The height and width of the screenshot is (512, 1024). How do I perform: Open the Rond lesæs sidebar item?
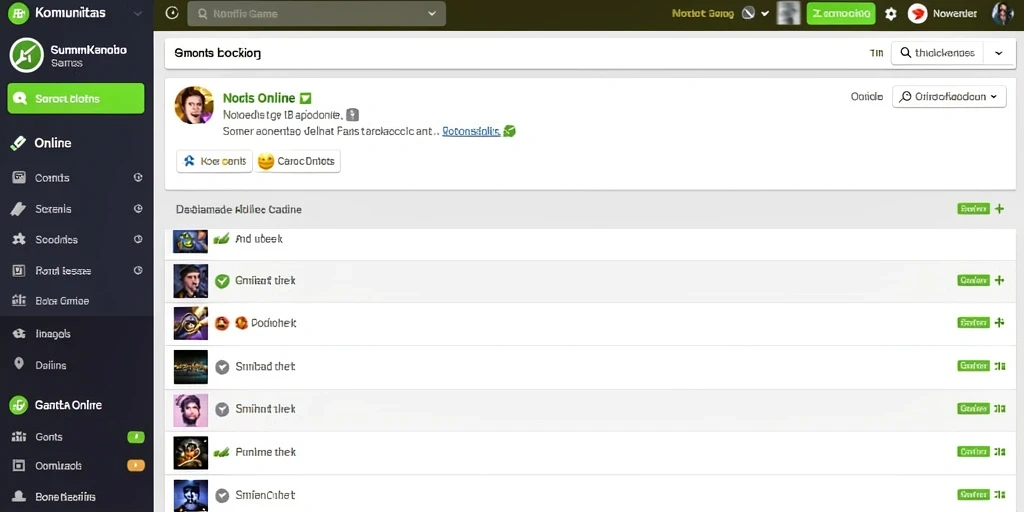[63, 270]
